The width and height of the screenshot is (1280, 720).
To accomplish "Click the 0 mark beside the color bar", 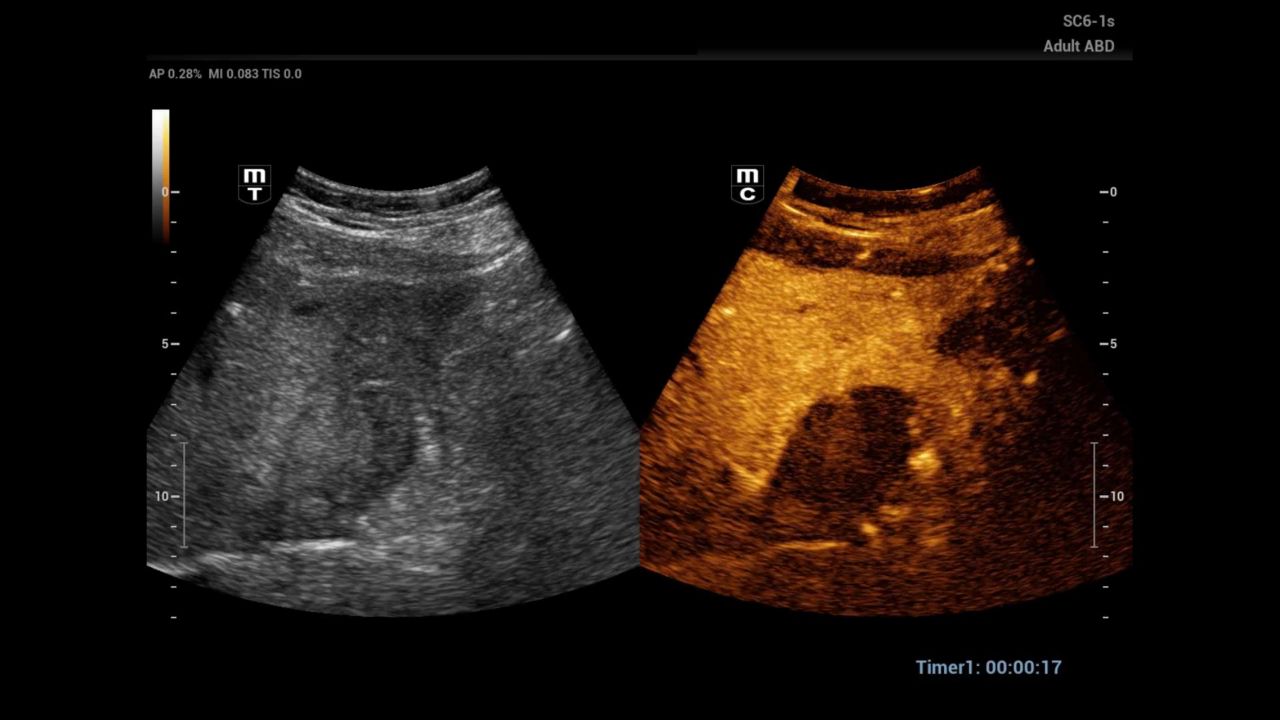I will [x=165, y=192].
